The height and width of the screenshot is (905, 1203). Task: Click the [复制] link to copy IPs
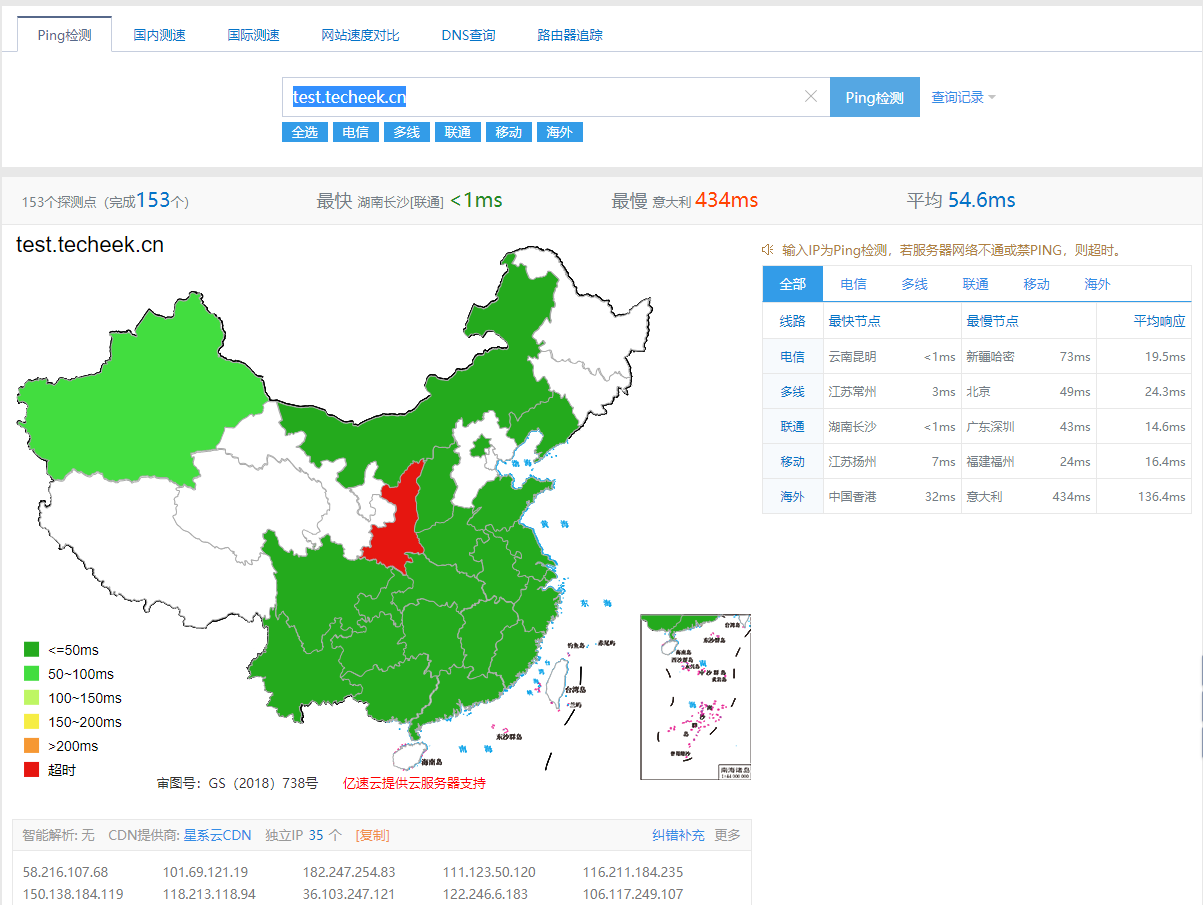372,835
